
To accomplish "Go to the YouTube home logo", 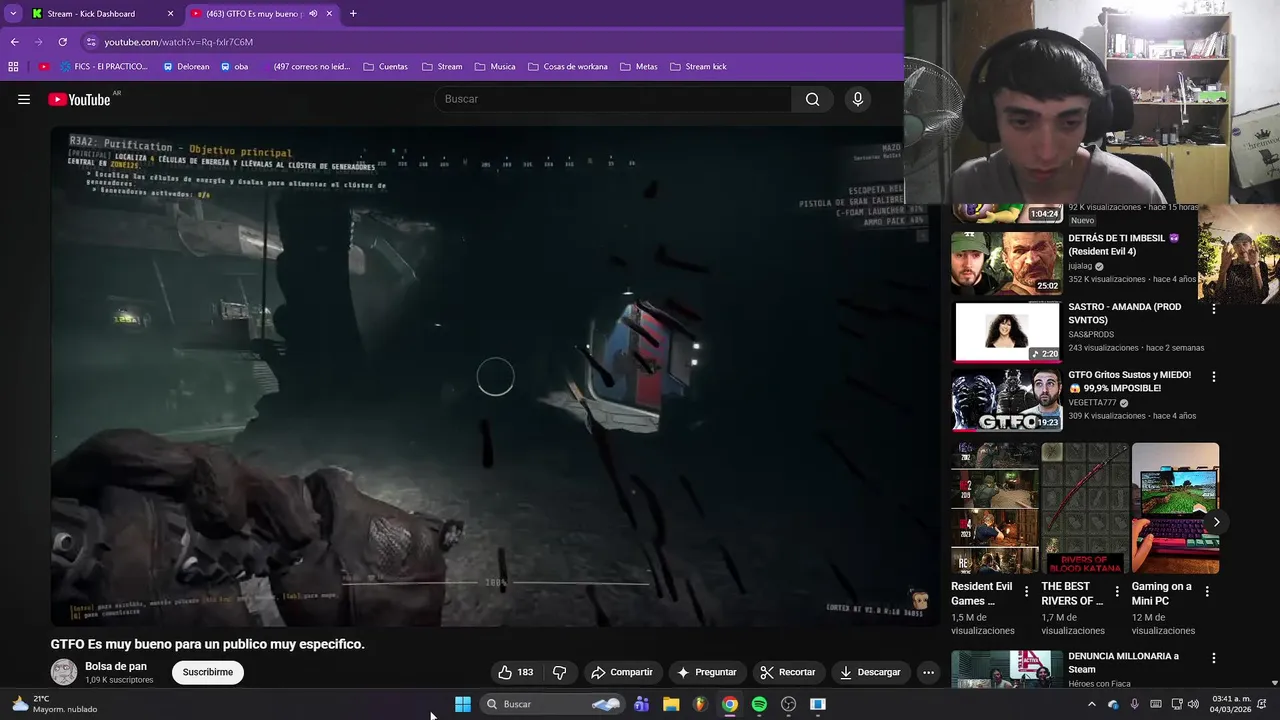I will click(79, 99).
